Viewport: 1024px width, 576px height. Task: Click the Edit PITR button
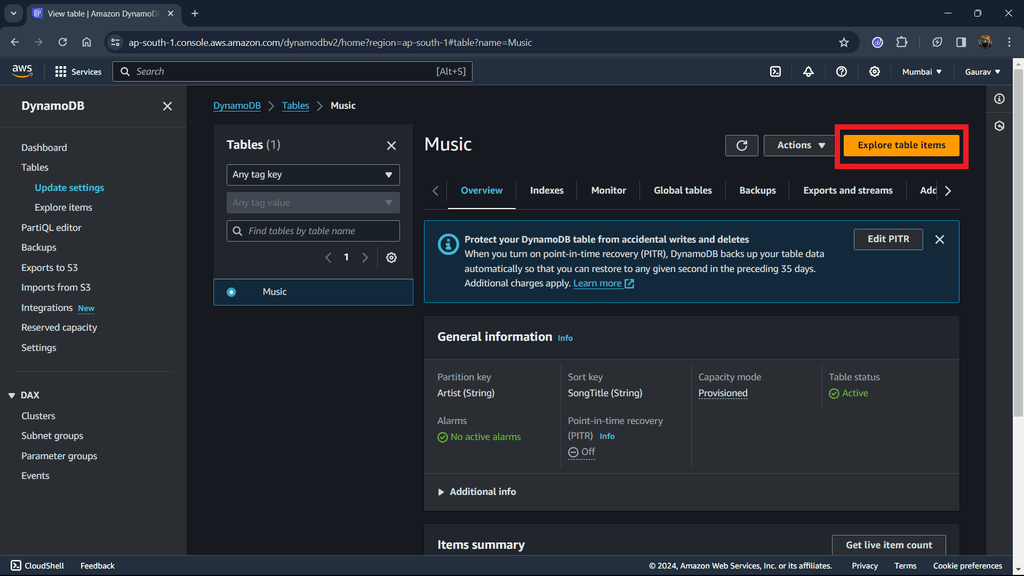[x=888, y=240]
